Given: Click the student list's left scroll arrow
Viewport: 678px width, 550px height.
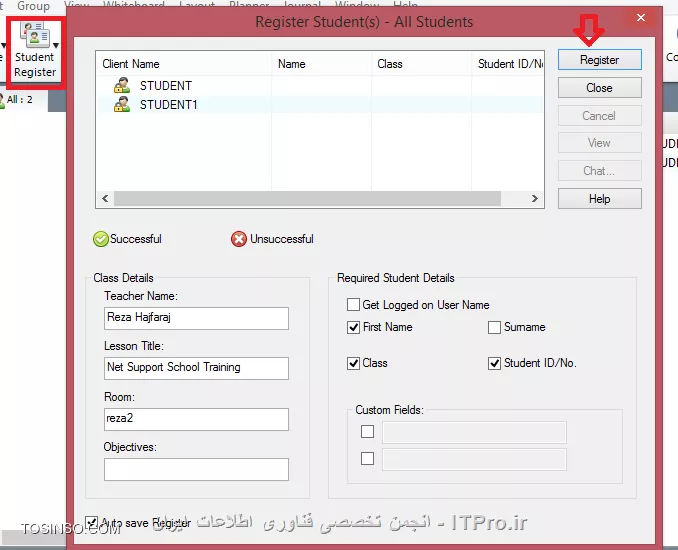Looking at the screenshot, I should pos(105,198).
